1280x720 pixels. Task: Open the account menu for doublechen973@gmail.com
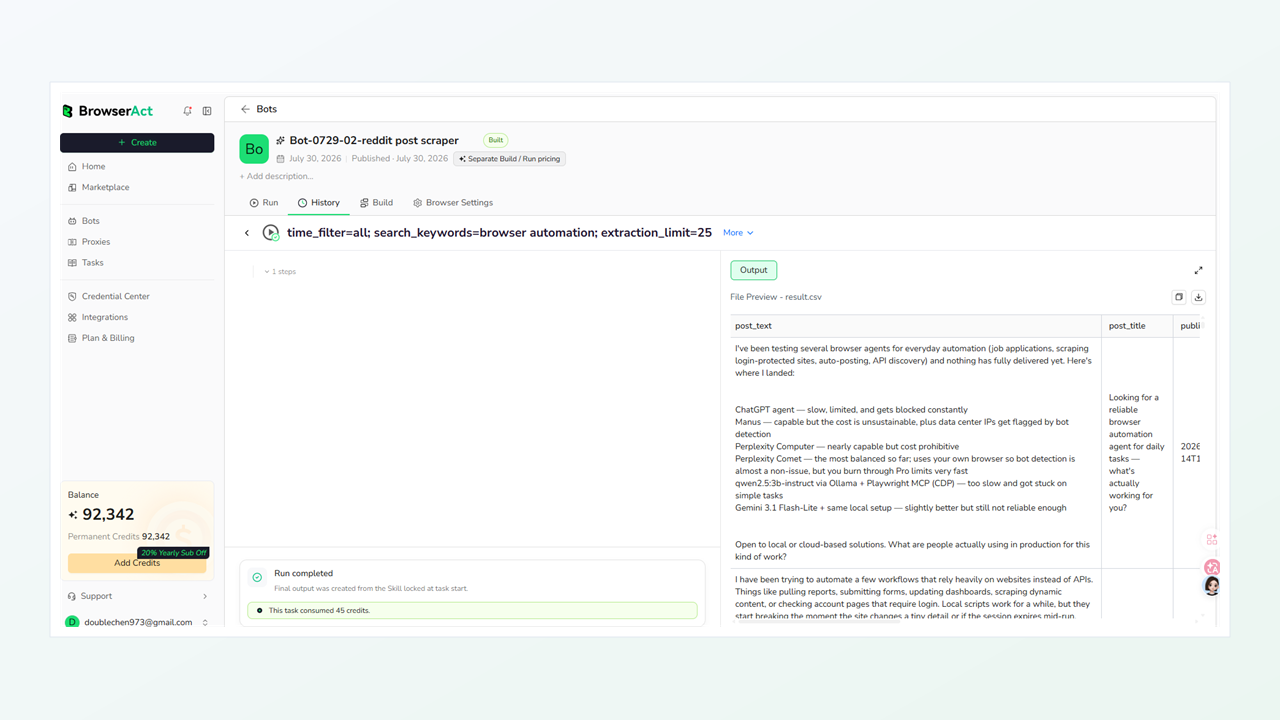pos(137,622)
